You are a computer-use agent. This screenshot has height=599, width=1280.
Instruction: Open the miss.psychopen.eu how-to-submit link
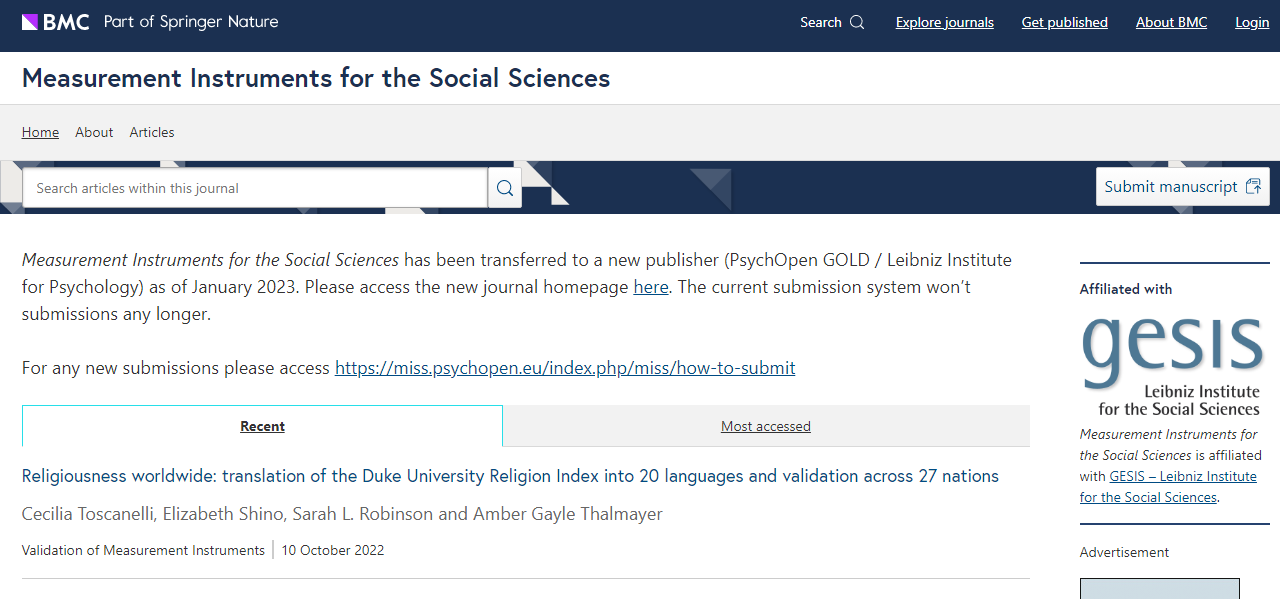(565, 368)
